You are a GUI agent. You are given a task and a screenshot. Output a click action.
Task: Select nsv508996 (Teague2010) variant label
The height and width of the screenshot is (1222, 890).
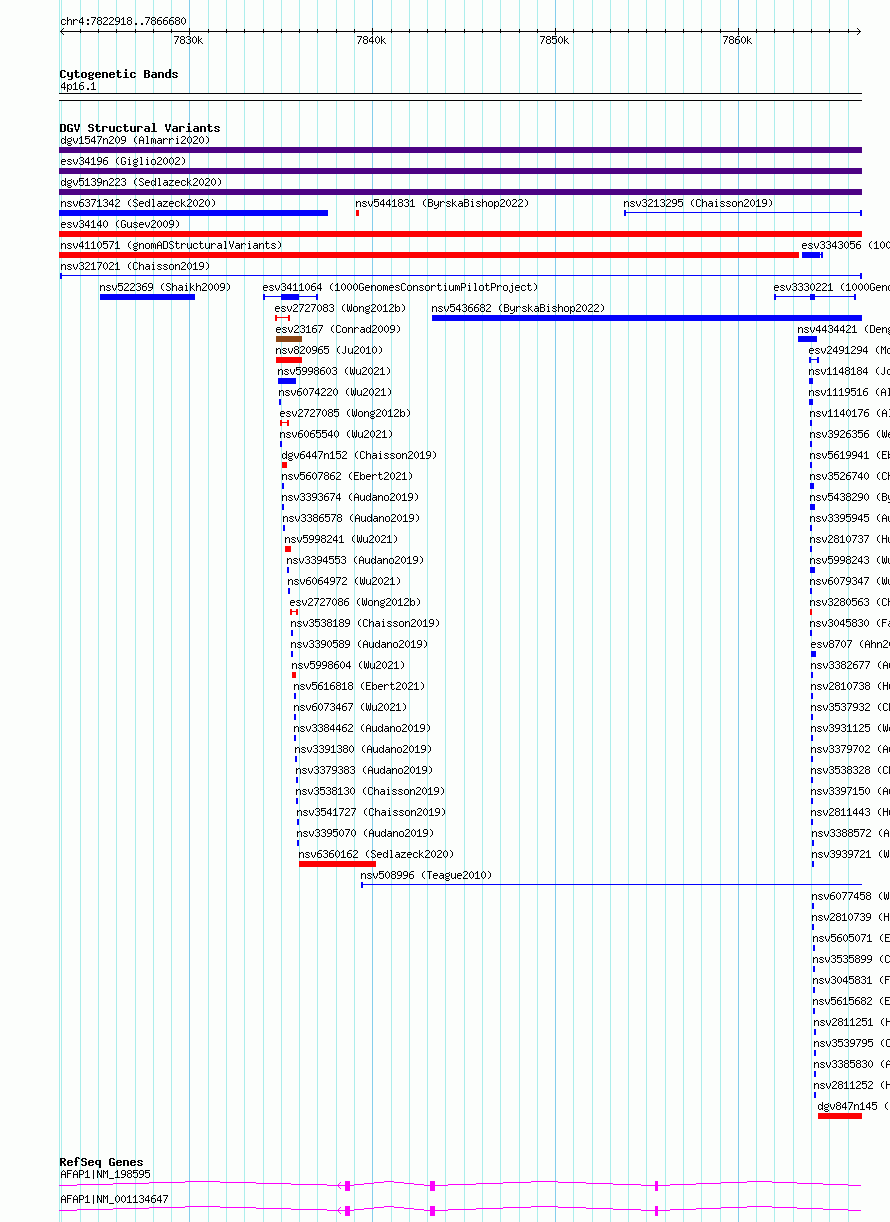click(426, 875)
